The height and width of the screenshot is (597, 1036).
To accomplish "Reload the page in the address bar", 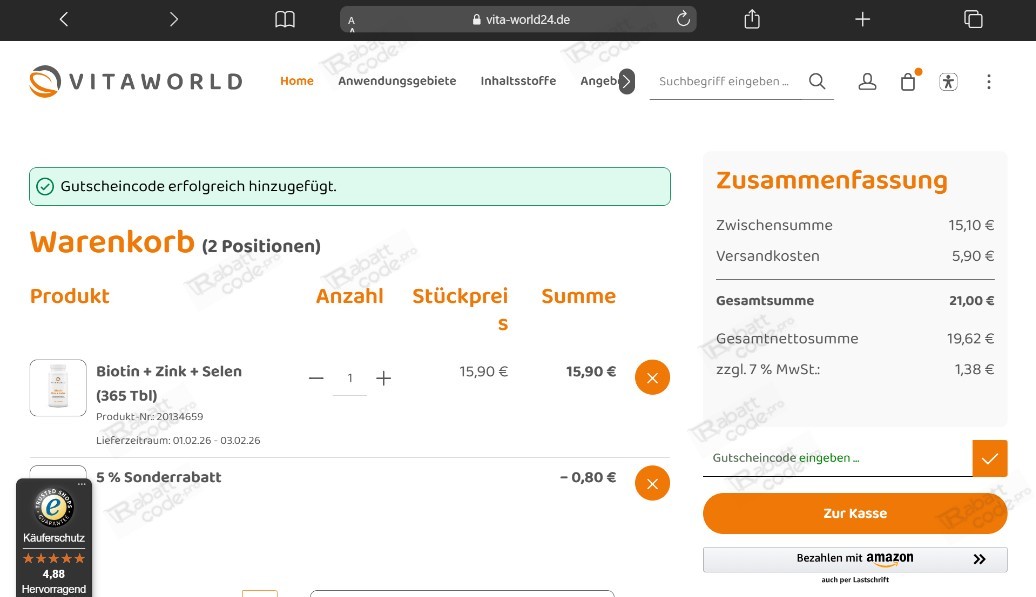I will (x=684, y=20).
